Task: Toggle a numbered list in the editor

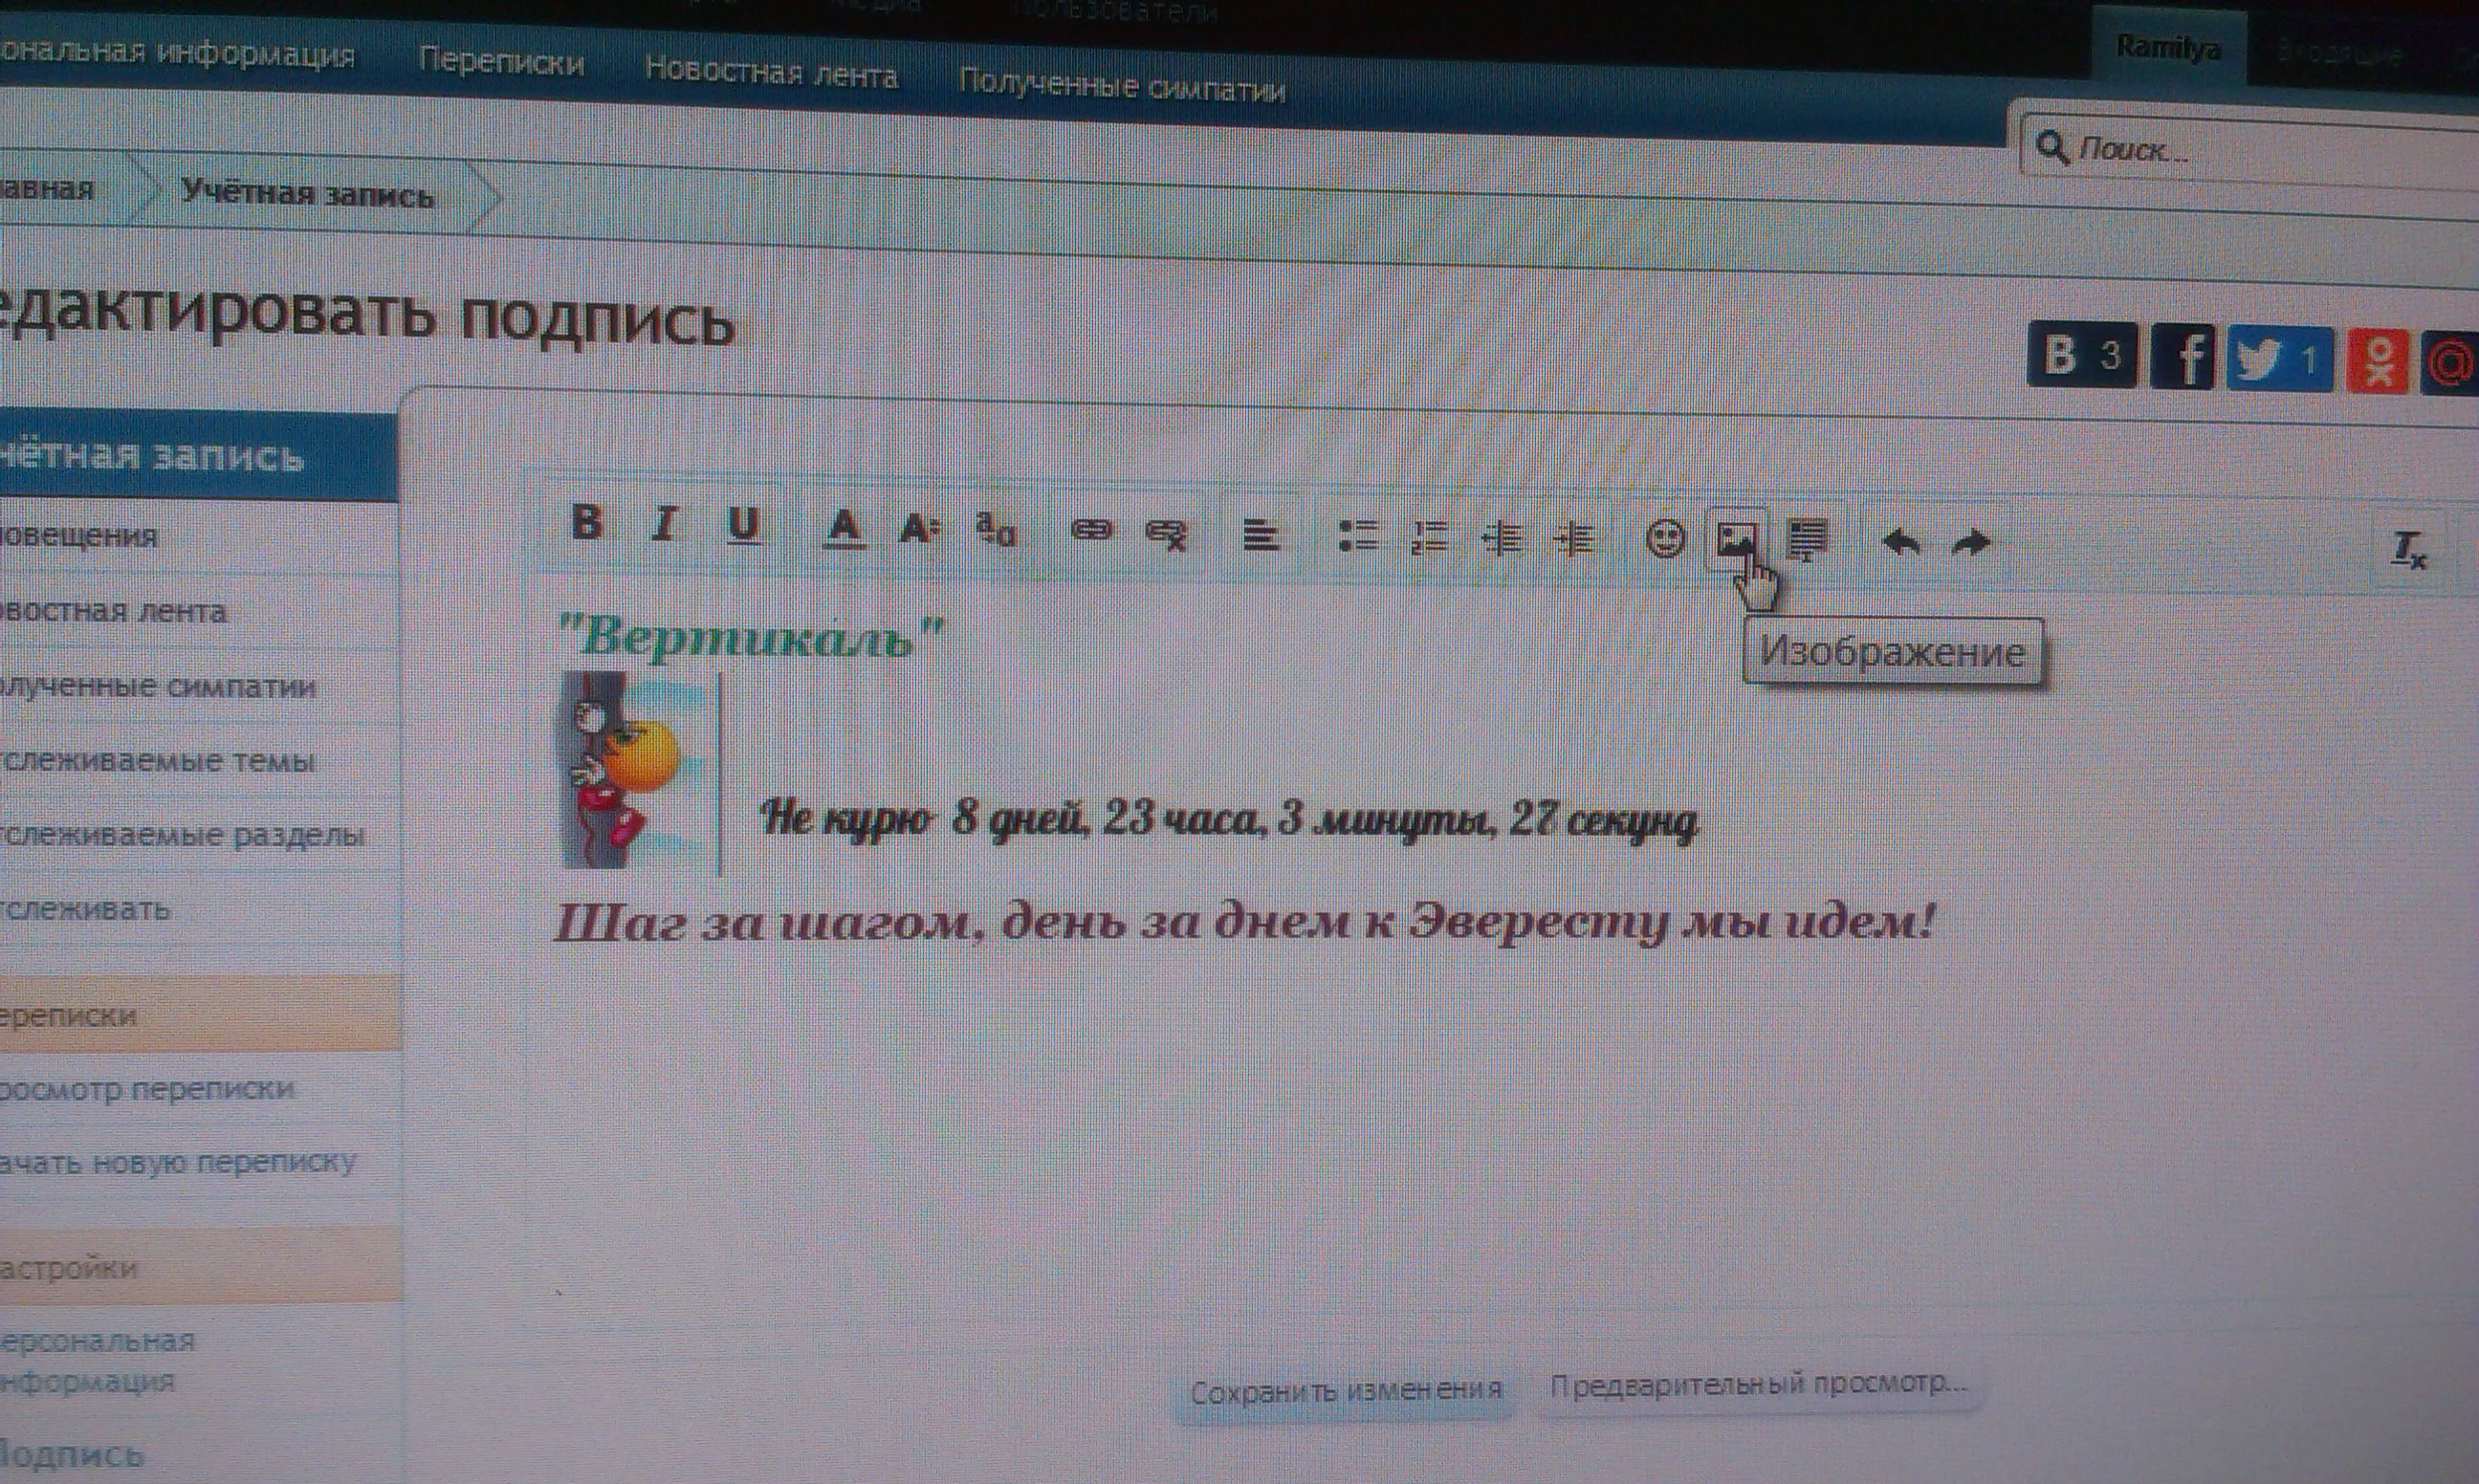Action: tap(1430, 536)
